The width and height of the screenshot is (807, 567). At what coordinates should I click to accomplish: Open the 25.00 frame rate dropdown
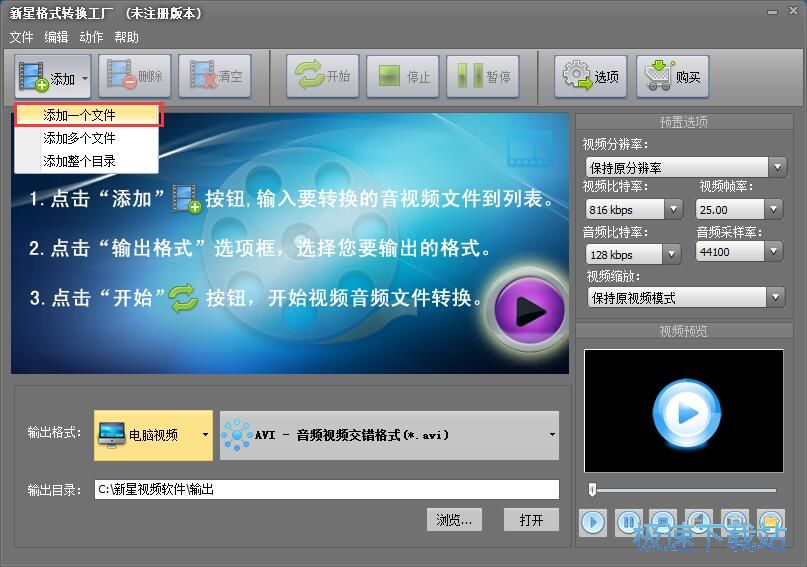(x=773, y=209)
